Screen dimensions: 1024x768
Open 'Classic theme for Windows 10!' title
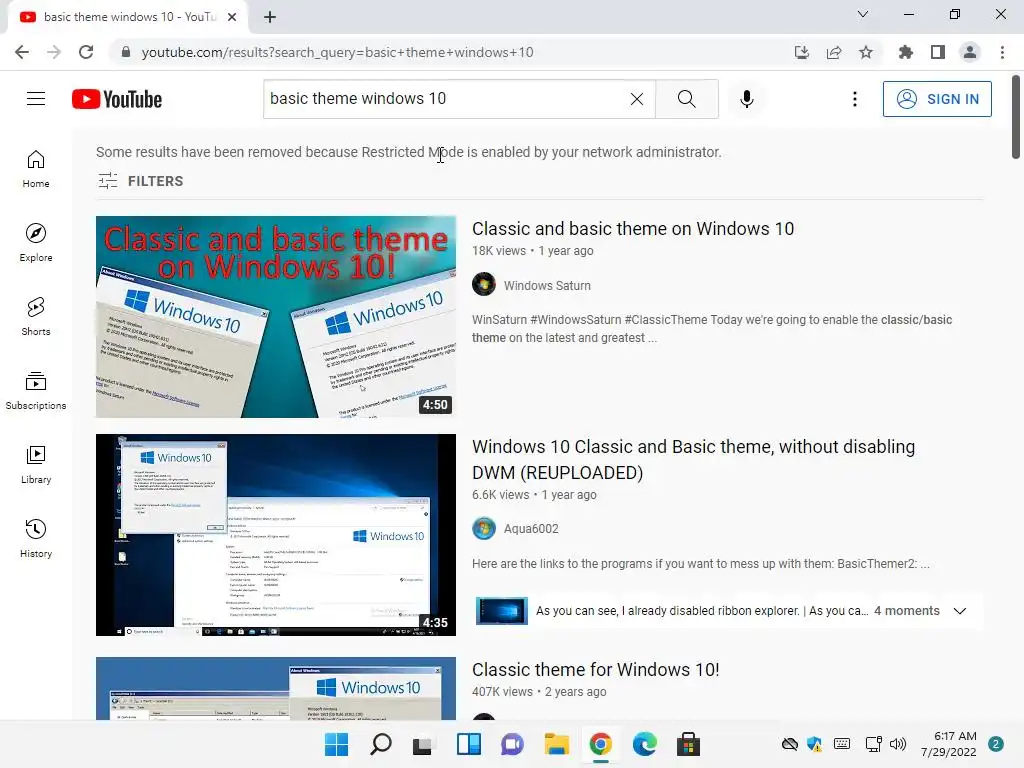pos(596,669)
